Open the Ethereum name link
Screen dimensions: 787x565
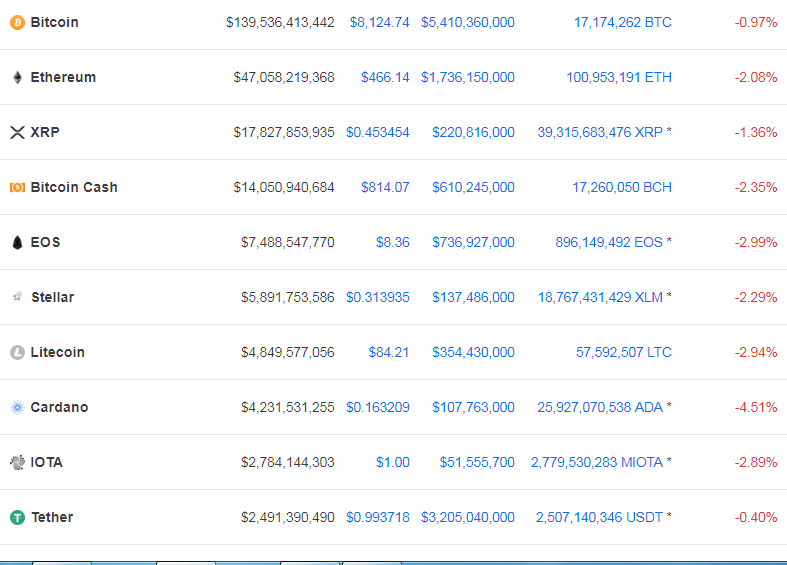click(x=63, y=77)
